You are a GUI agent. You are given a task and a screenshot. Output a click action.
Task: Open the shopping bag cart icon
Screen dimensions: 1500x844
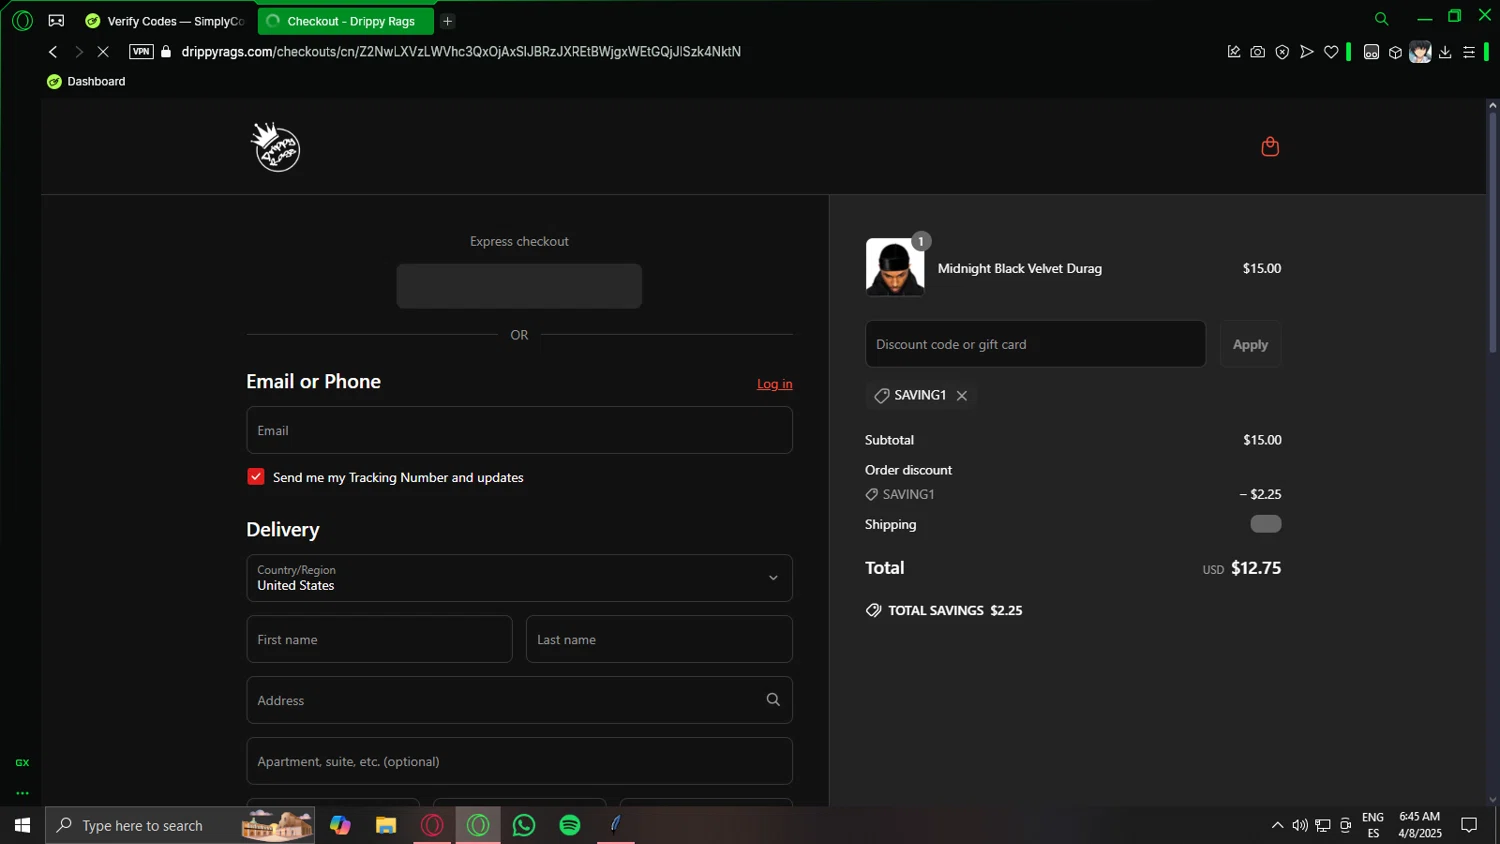coord(1270,147)
